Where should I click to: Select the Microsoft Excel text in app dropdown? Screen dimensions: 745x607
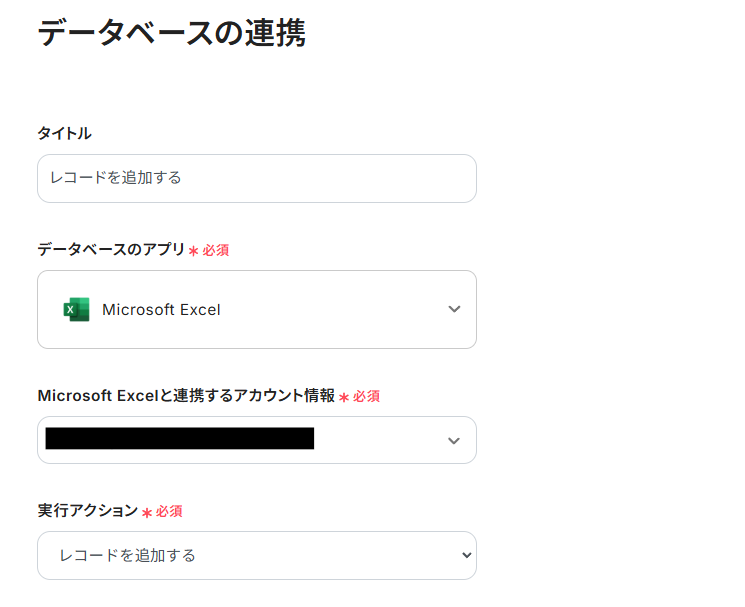(161, 310)
